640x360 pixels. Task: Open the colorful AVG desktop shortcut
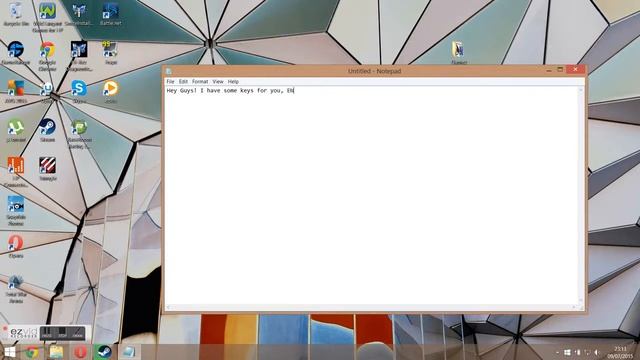16,91
